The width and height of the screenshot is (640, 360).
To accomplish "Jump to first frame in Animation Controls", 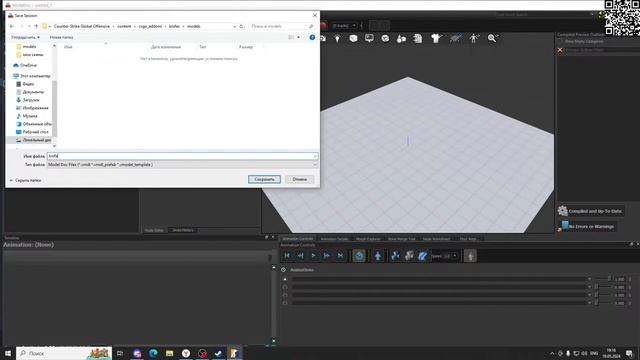I will (287, 256).
